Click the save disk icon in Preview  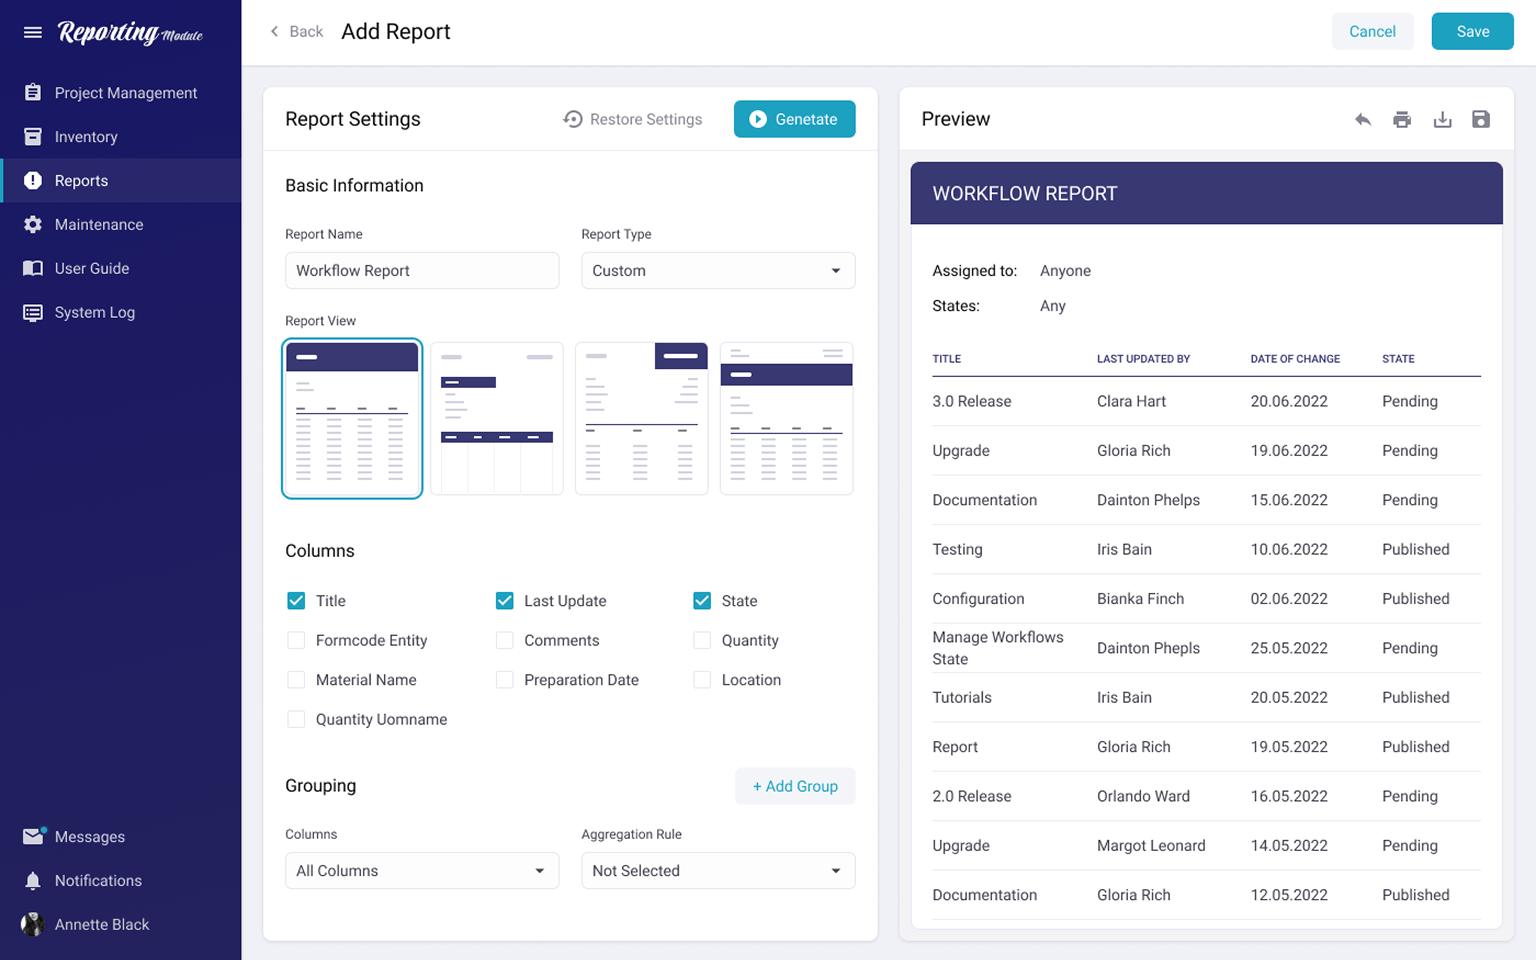coord(1481,120)
